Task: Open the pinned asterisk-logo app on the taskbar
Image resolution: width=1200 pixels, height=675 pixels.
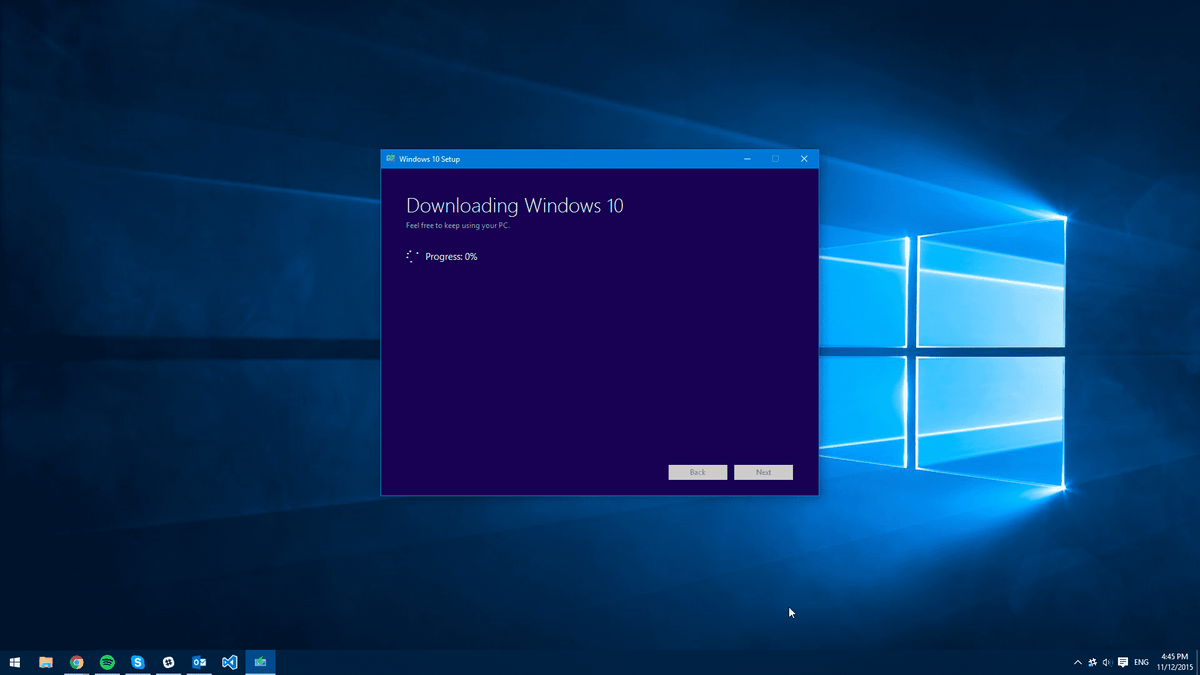Action: pyautogui.click(x=168, y=661)
